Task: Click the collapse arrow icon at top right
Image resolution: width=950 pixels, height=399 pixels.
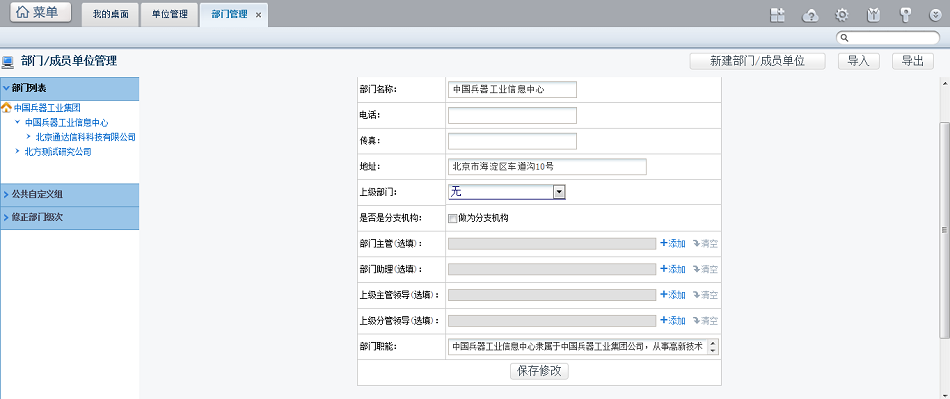Action: 935,16
